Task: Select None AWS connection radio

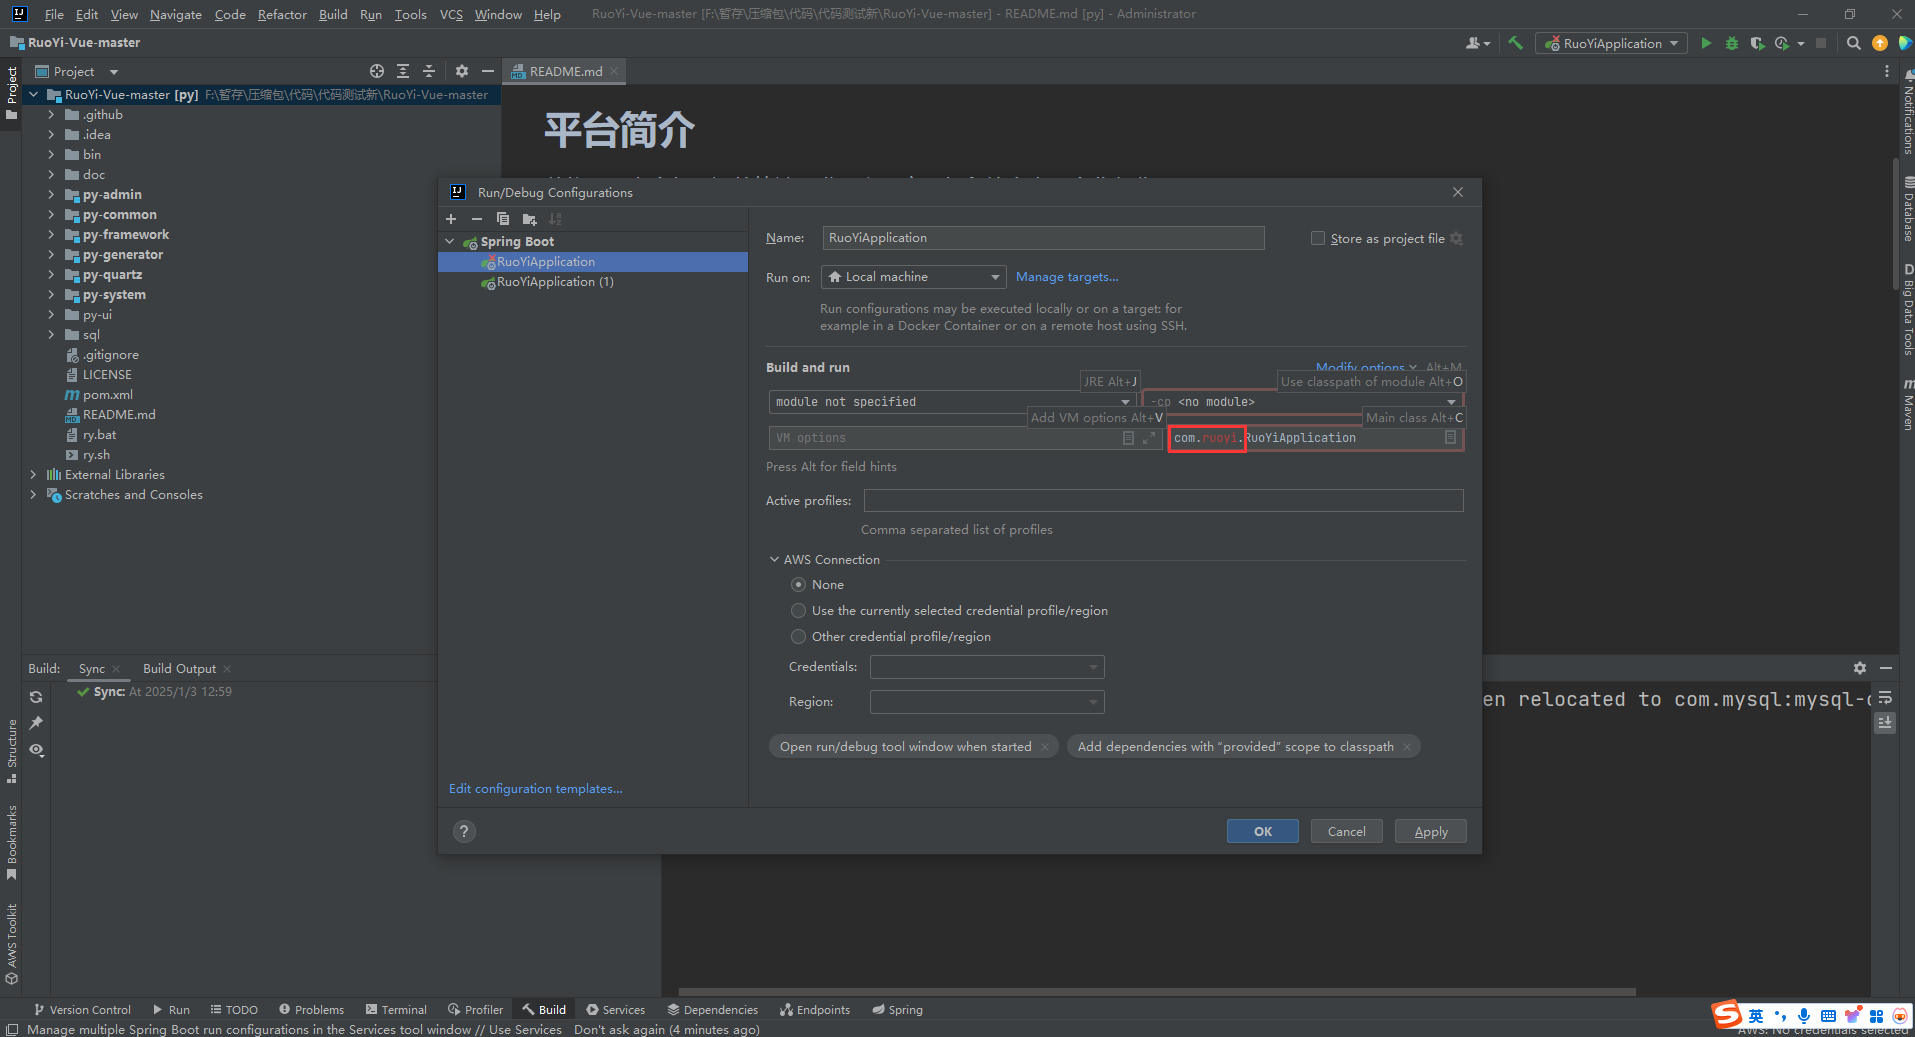Action: (798, 585)
